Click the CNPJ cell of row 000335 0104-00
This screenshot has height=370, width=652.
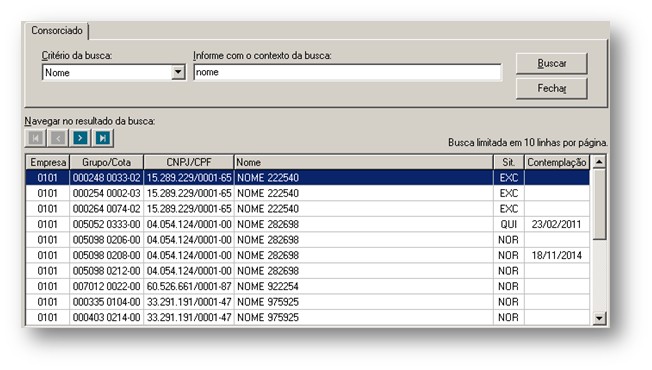pyautogui.click(x=189, y=302)
